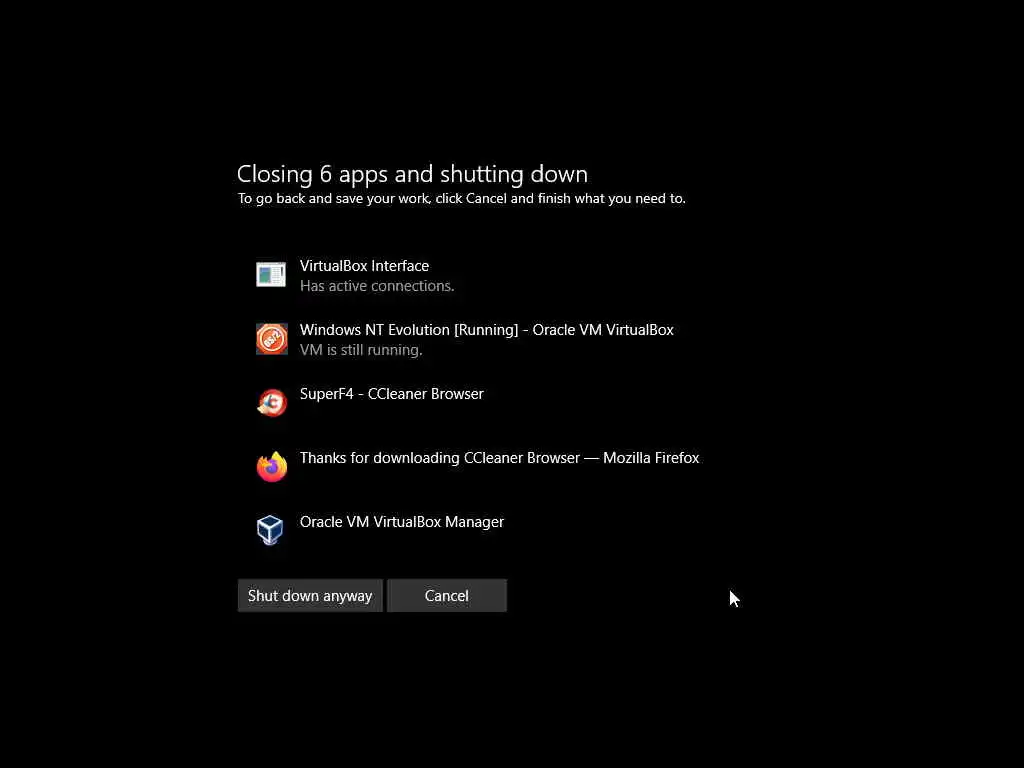The width and height of the screenshot is (1024, 768).
Task: Click Shut down anyway
Action: [x=310, y=596]
